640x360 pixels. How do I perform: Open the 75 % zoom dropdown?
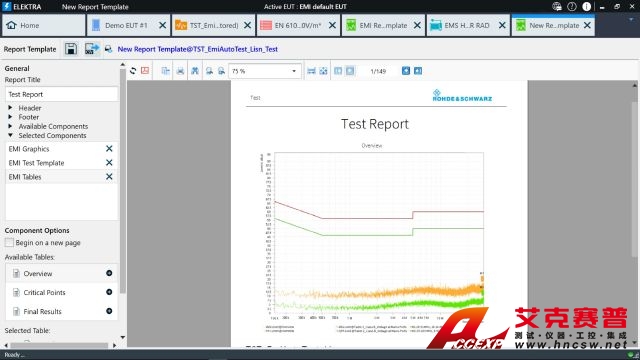click(264, 71)
